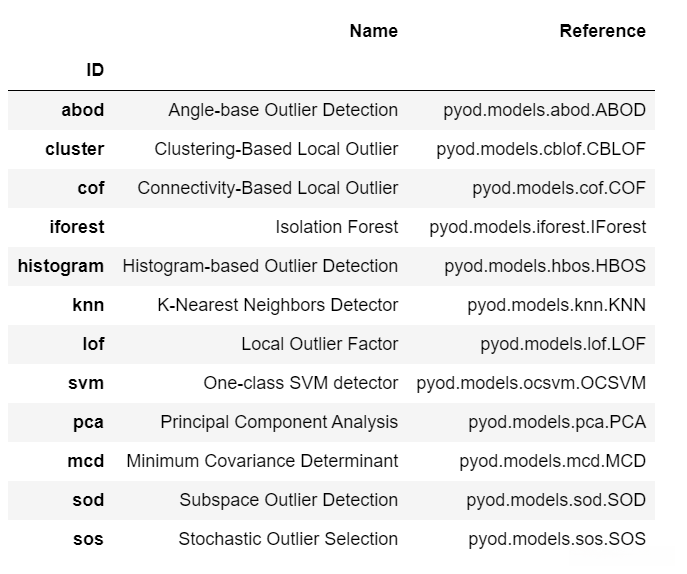Screen dimensions: 687x574
Task: Click the pyod.models.iforest.IForest reference
Action: pos(537,227)
